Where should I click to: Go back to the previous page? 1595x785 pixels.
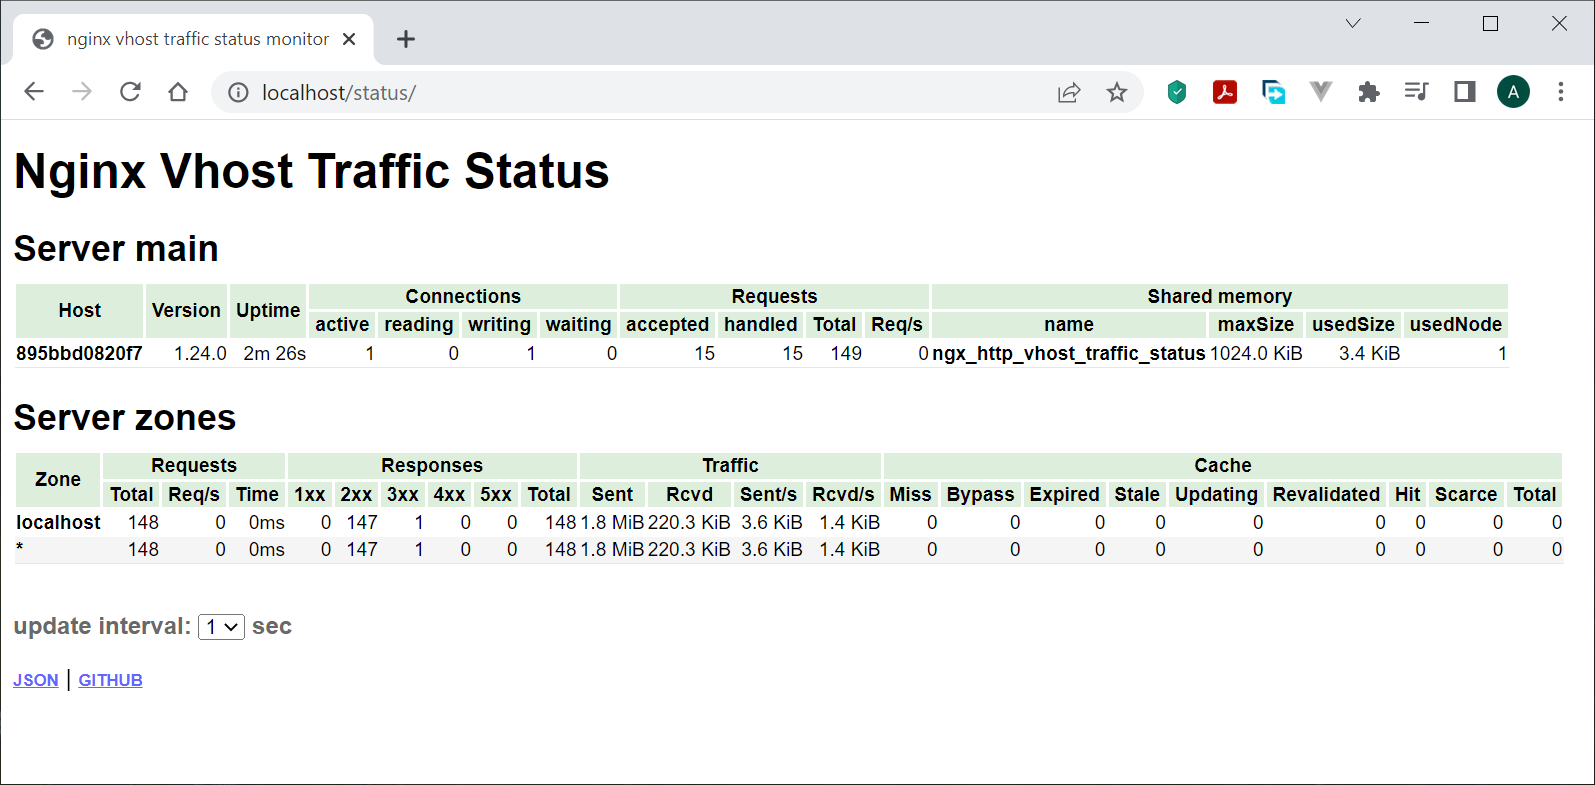point(34,92)
